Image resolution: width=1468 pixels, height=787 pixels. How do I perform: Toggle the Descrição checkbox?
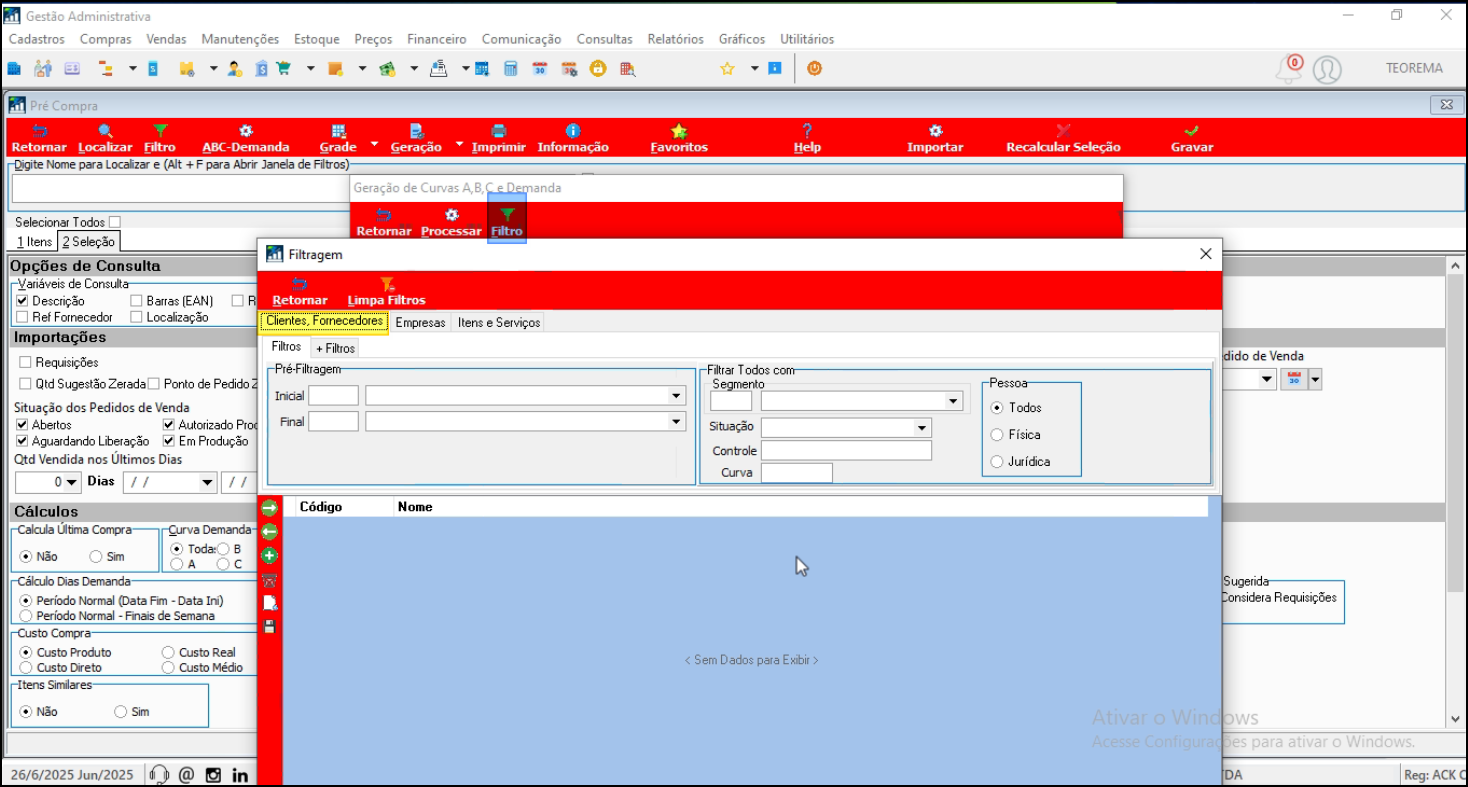coord(22,300)
